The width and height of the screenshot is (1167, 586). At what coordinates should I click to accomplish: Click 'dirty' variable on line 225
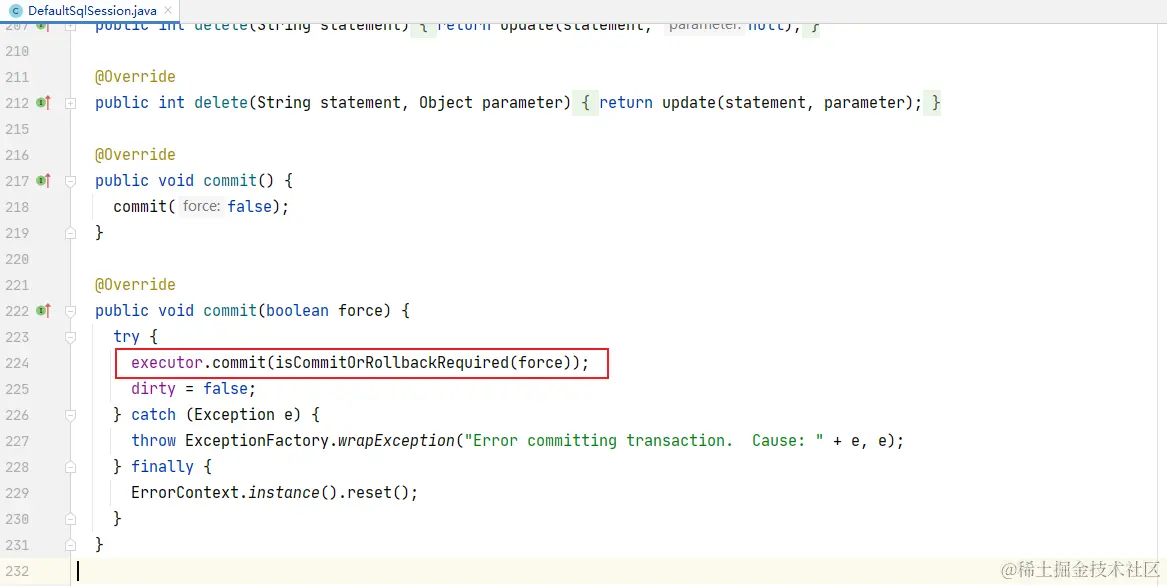[153, 389]
